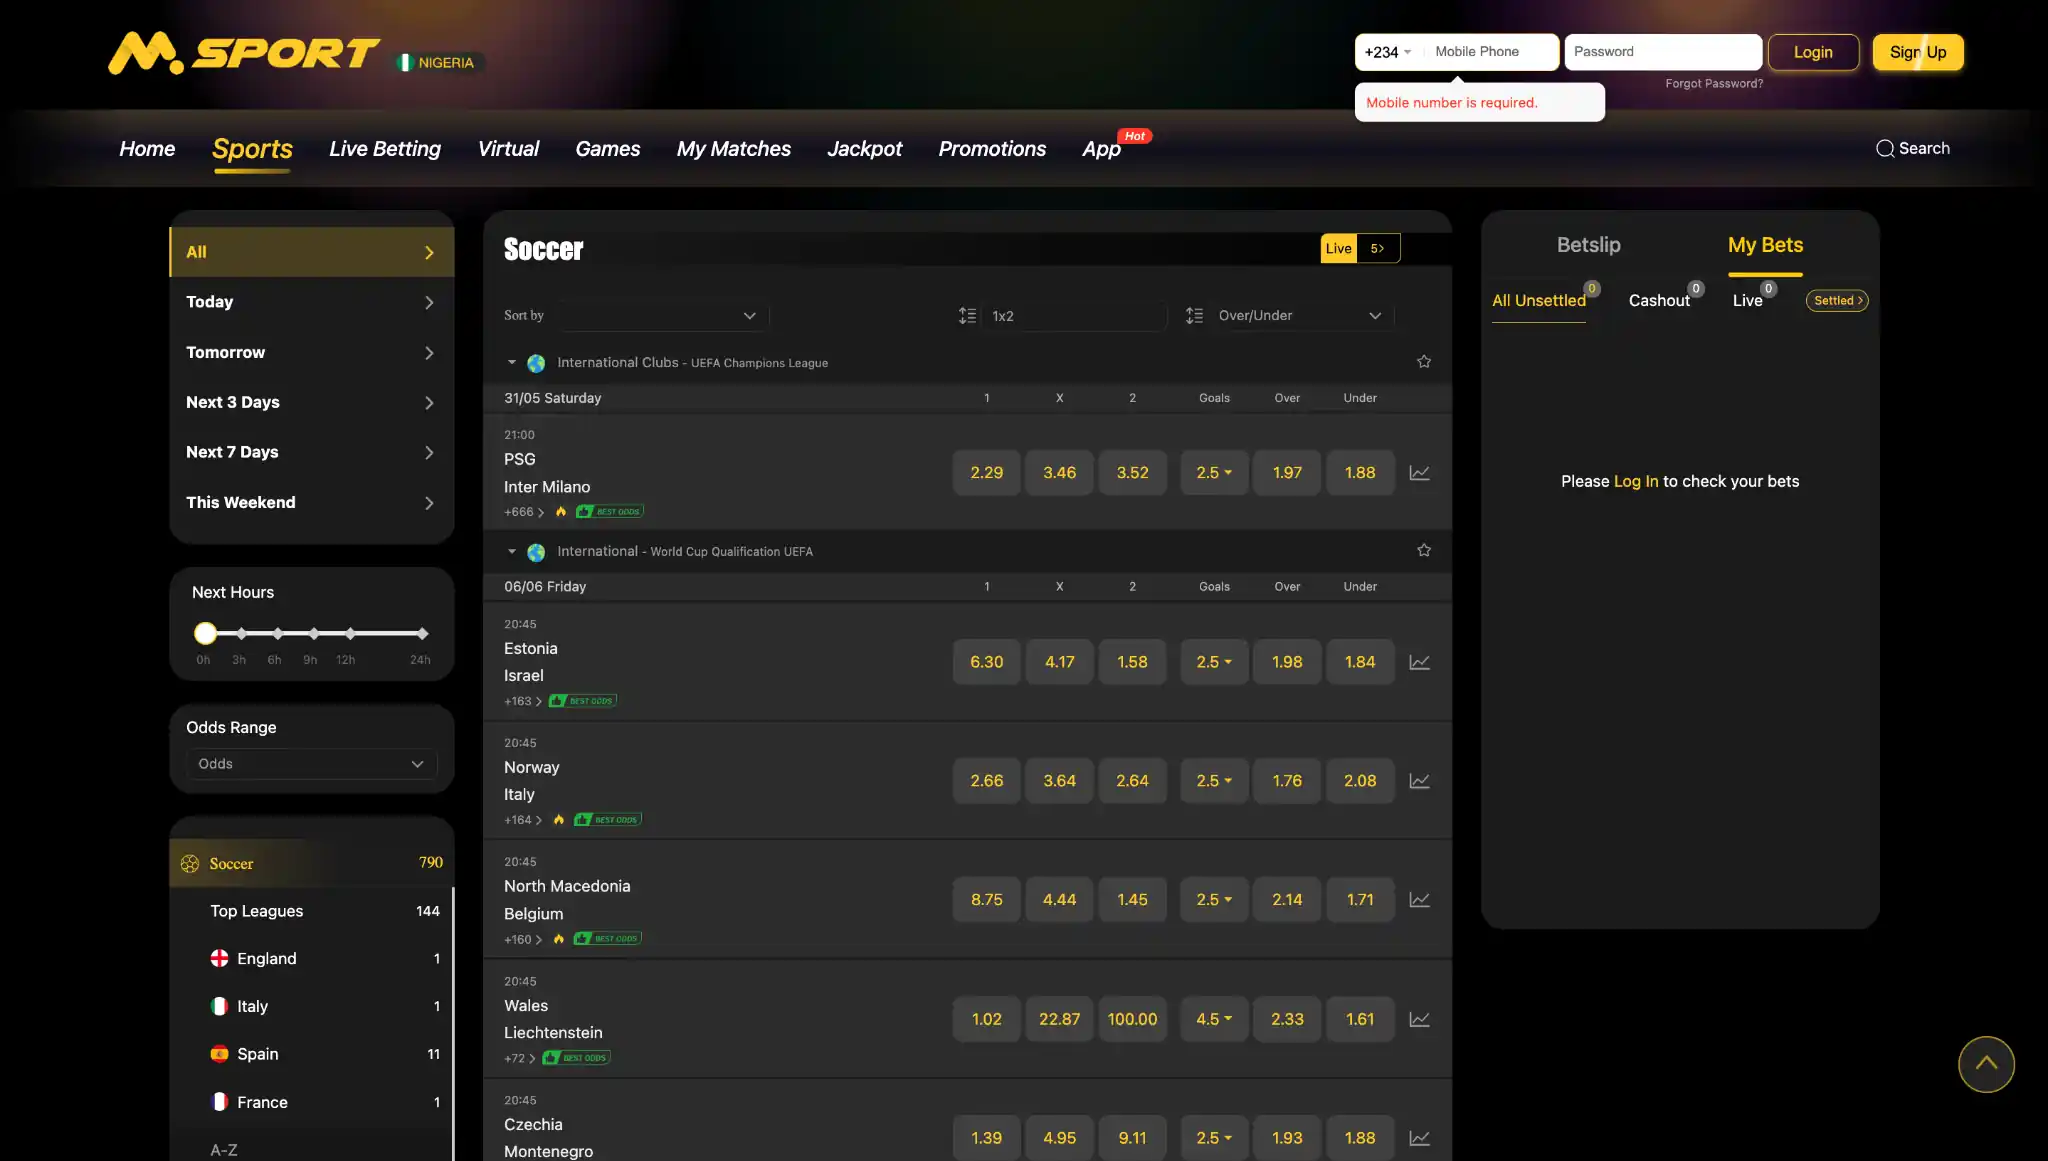The image size is (2048, 1161).
Task: Collapse the UEFA Champions League section
Action: [511, 362]
